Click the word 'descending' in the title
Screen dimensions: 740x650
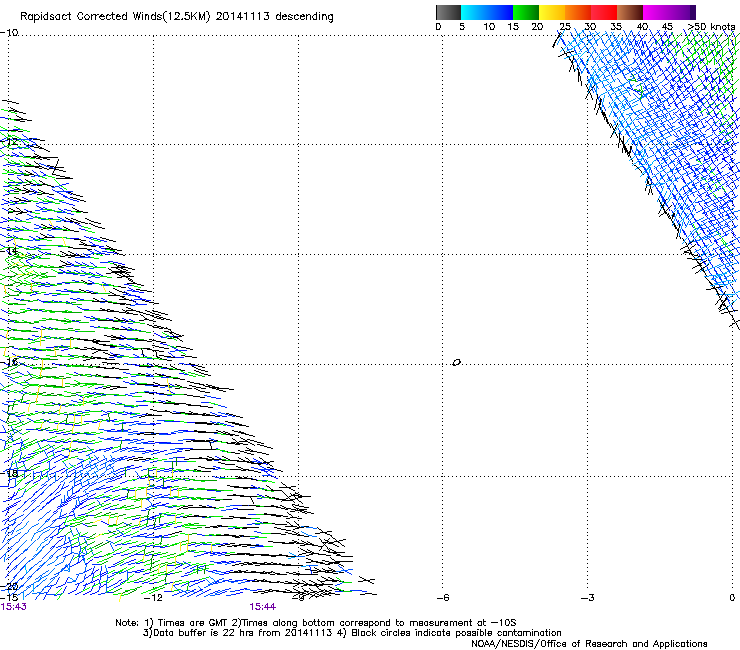tap(304, 17)
